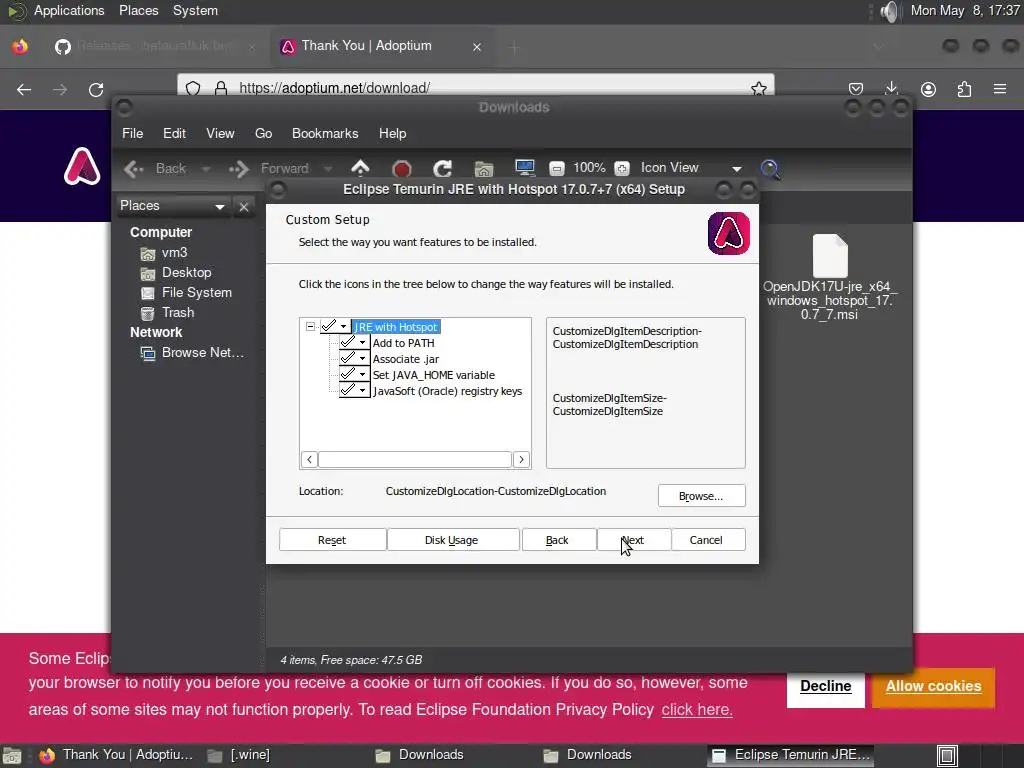Open the Bookmarks menu in Downloads window

pos(325,133)
